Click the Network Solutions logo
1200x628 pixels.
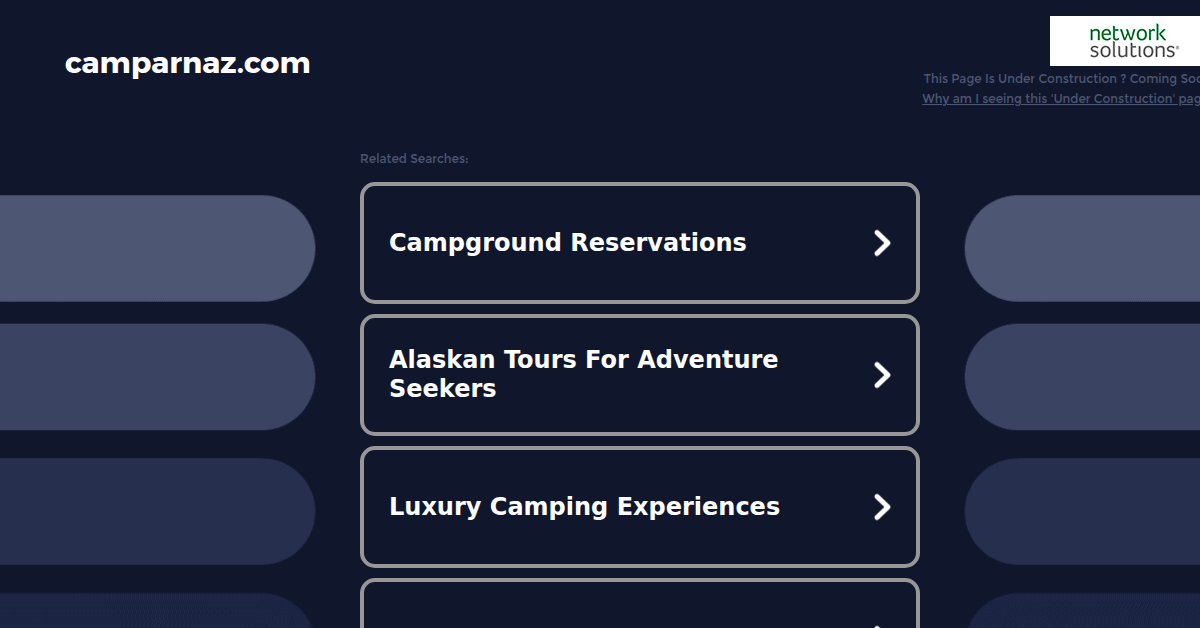pyautogui.click(x=1124, y=41)
